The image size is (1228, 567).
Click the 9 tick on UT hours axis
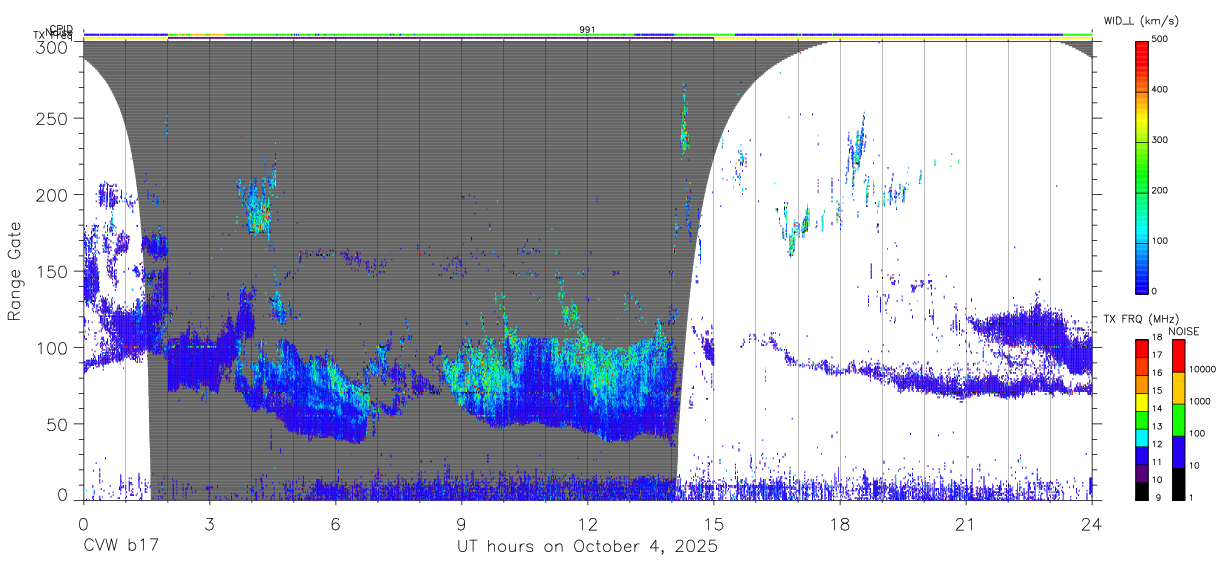[x=461, y=524]
